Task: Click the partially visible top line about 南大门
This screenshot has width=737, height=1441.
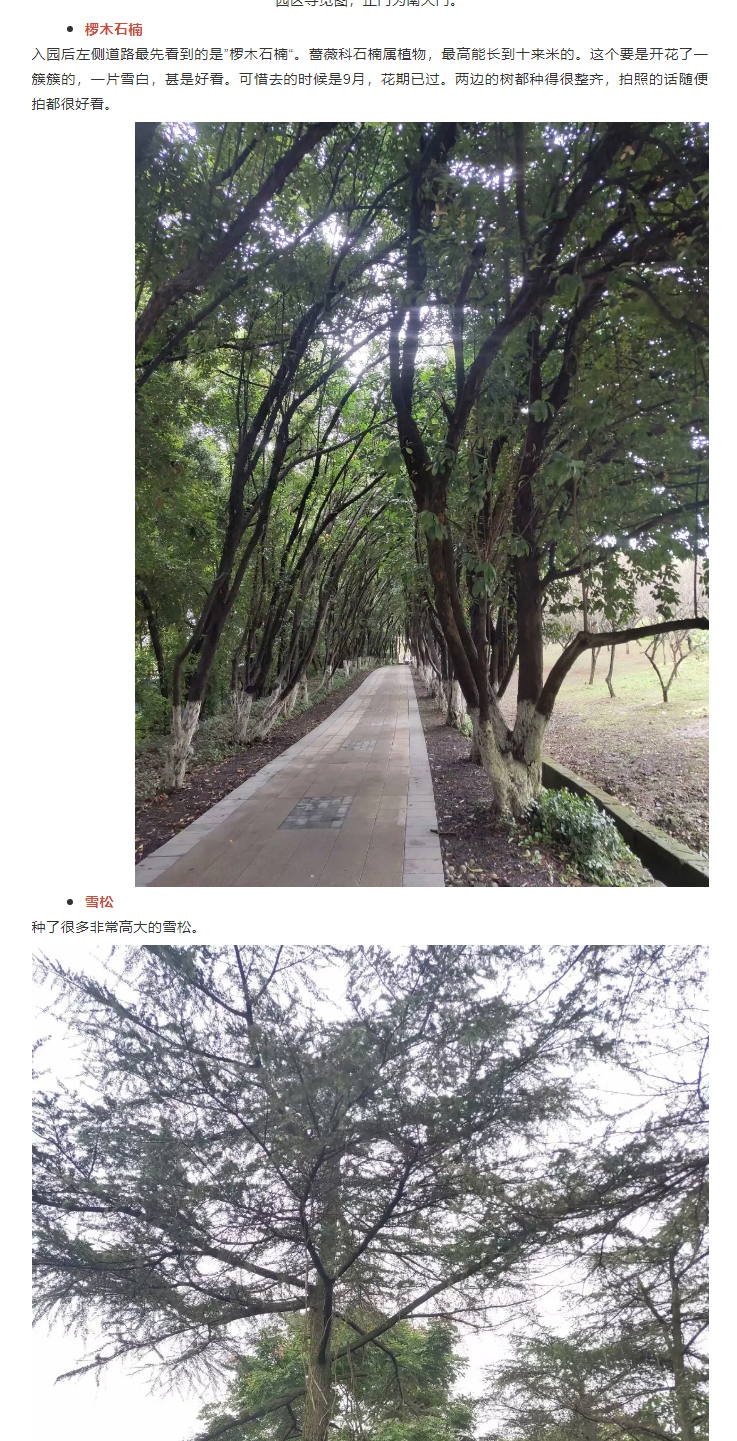Action: [367, 3]
